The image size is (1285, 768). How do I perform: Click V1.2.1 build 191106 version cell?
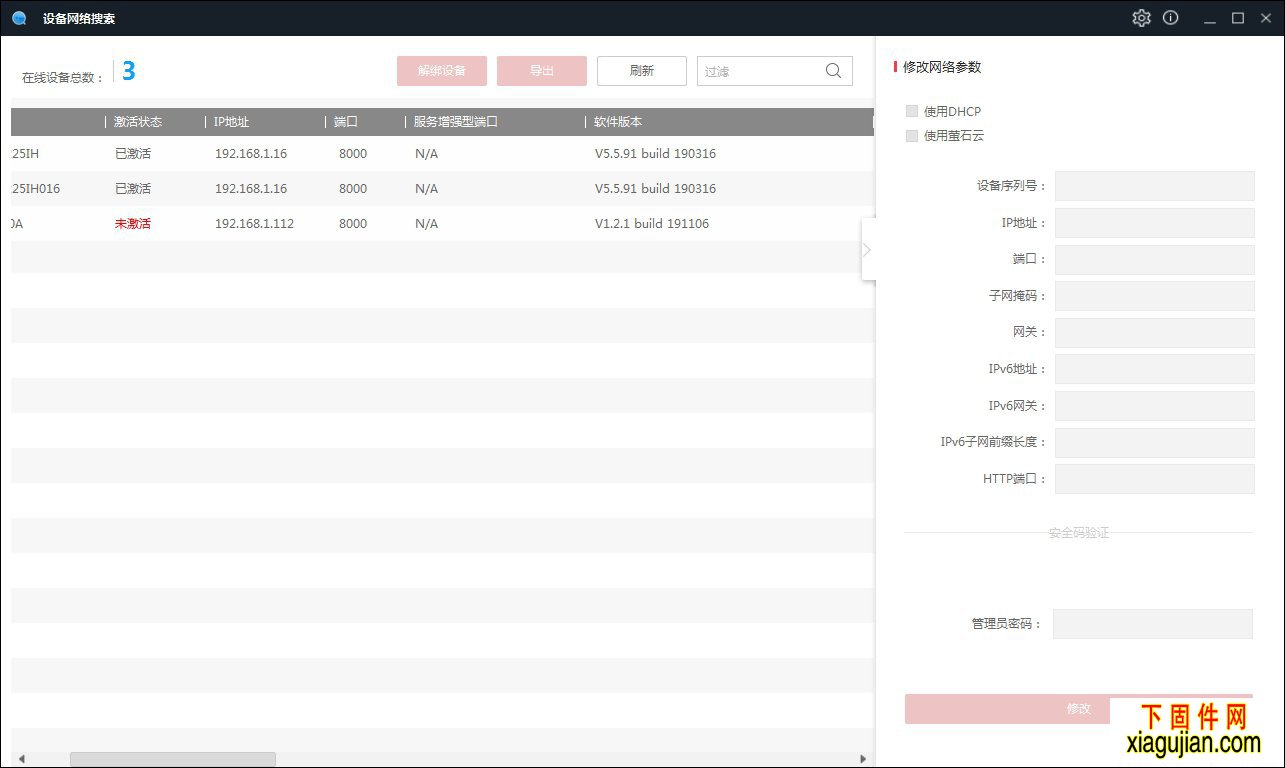coord(652,223)
